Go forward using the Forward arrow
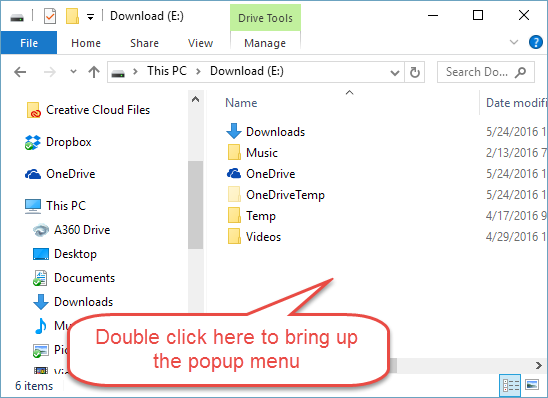The width and height of the screenshot is (548, 398). coord(50,72)
